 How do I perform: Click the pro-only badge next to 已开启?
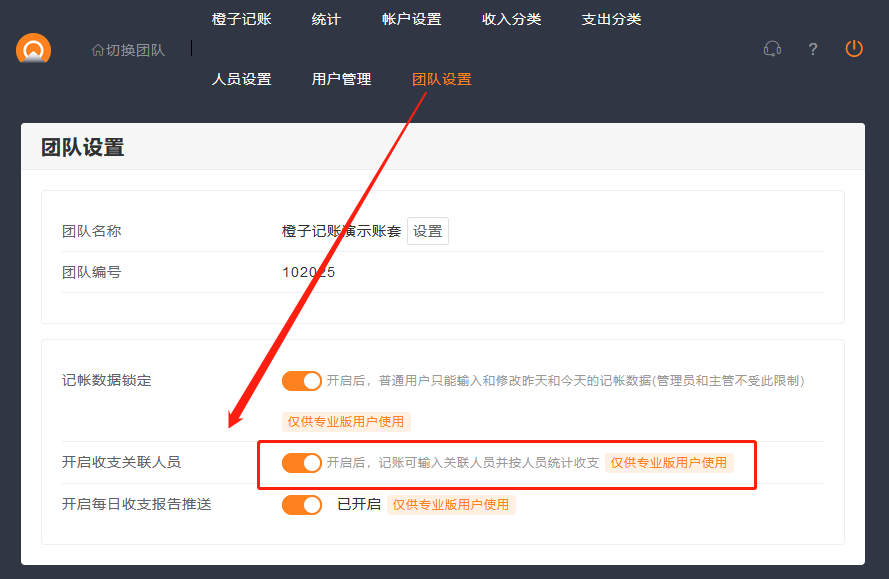point(451,505)
